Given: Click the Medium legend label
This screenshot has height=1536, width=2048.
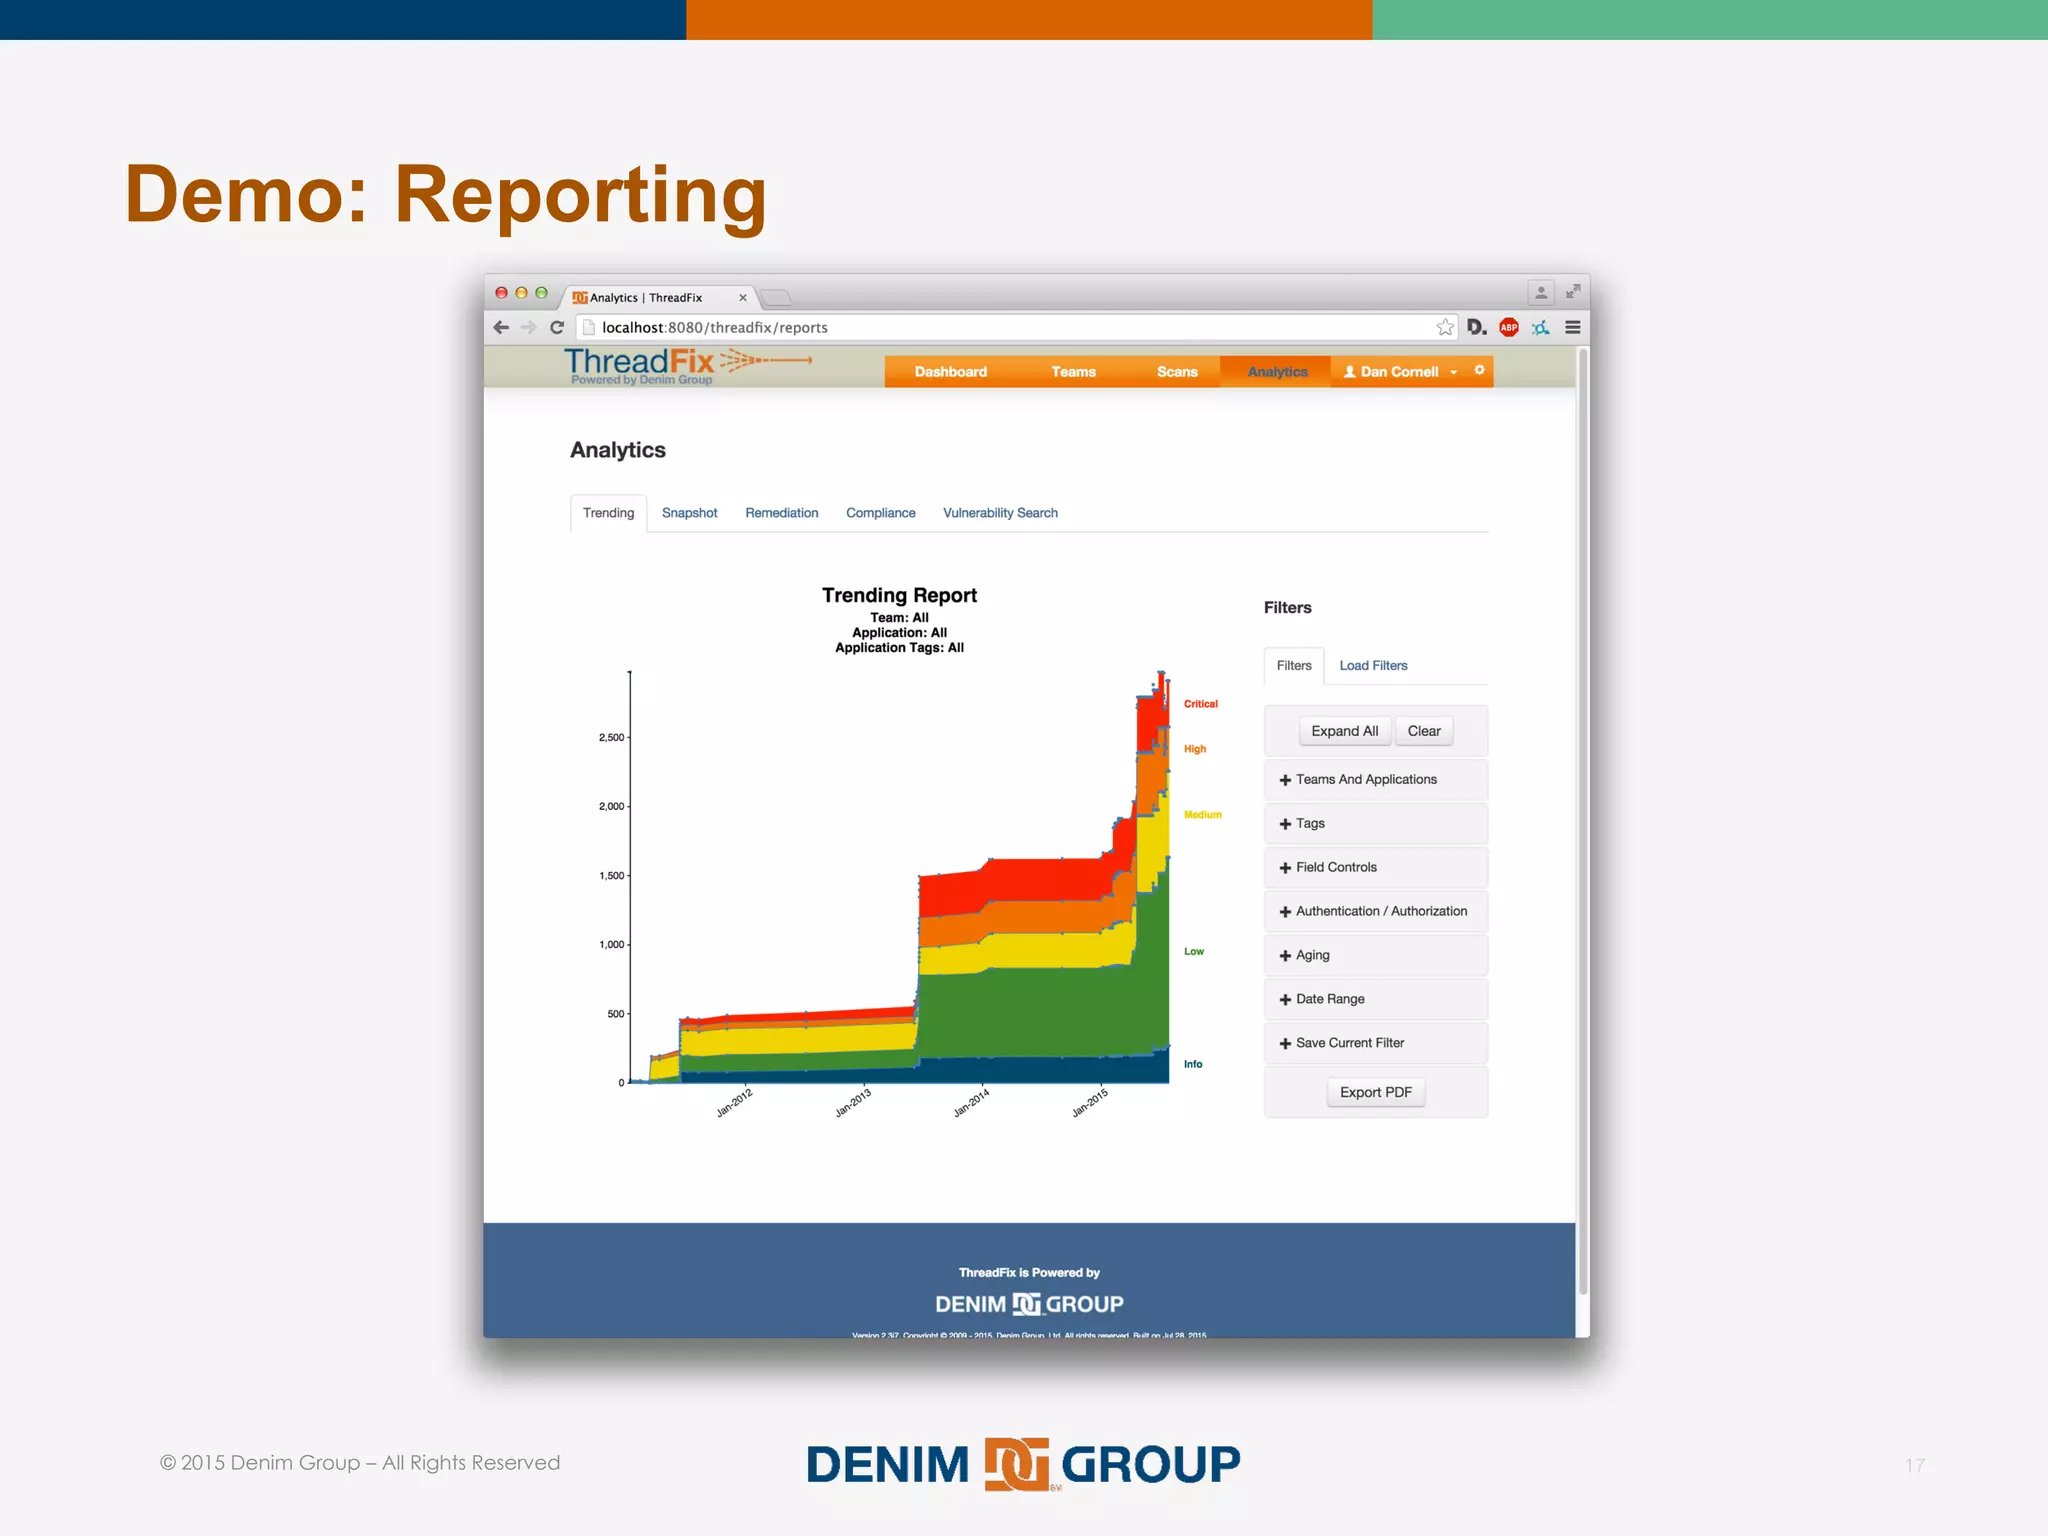Looking at the screenshot, I should click(x=1203, y=815).
